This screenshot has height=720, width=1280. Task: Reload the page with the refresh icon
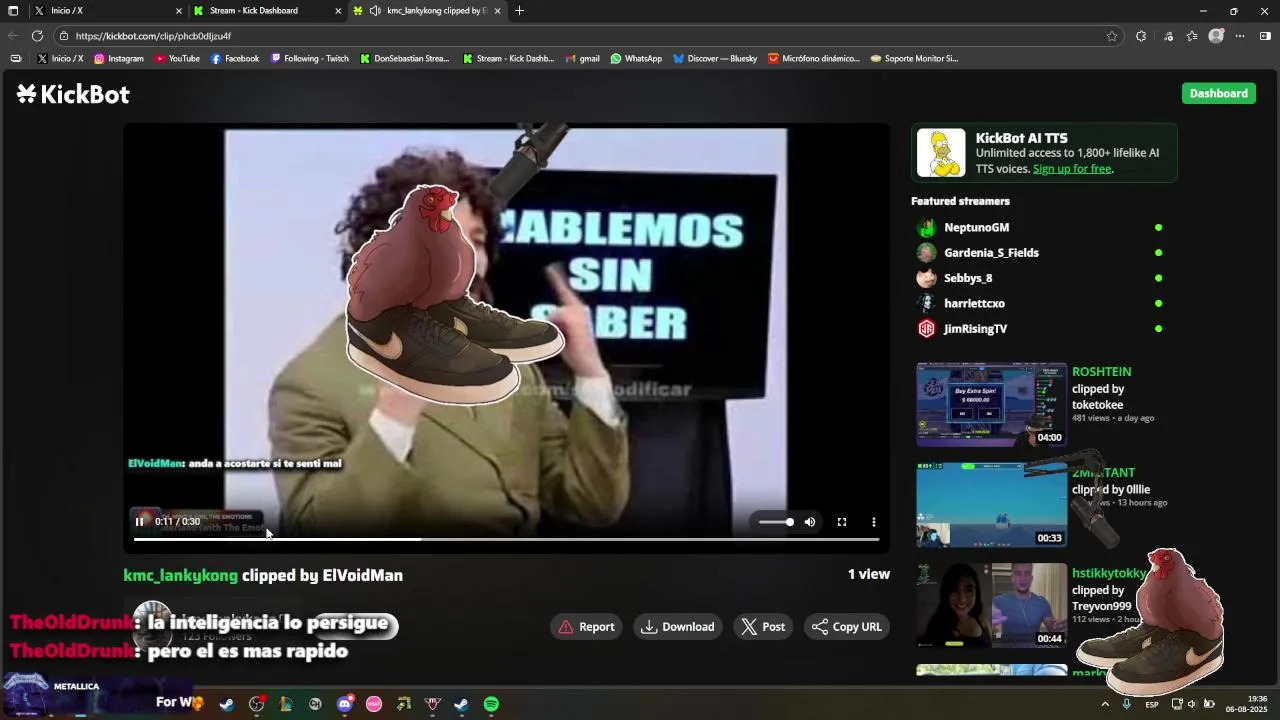pos(37,36)
